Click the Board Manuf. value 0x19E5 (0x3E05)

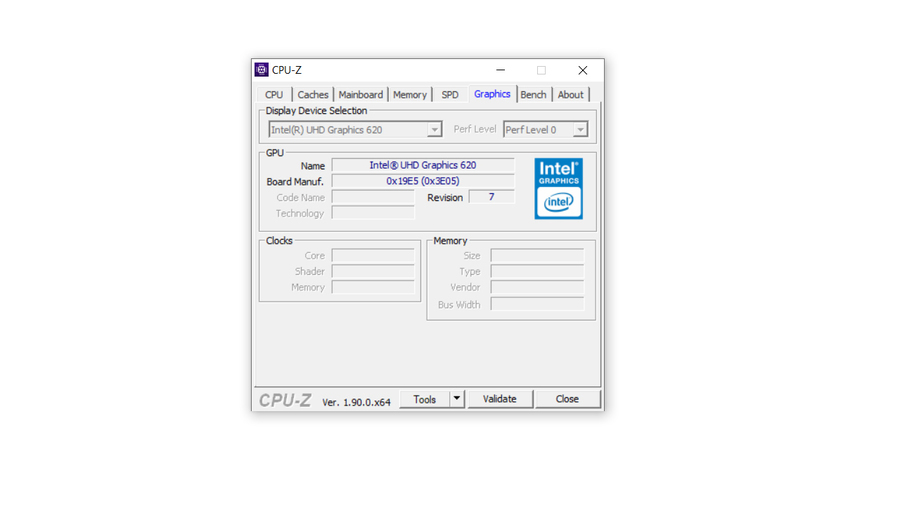click(x=423, y=181)
